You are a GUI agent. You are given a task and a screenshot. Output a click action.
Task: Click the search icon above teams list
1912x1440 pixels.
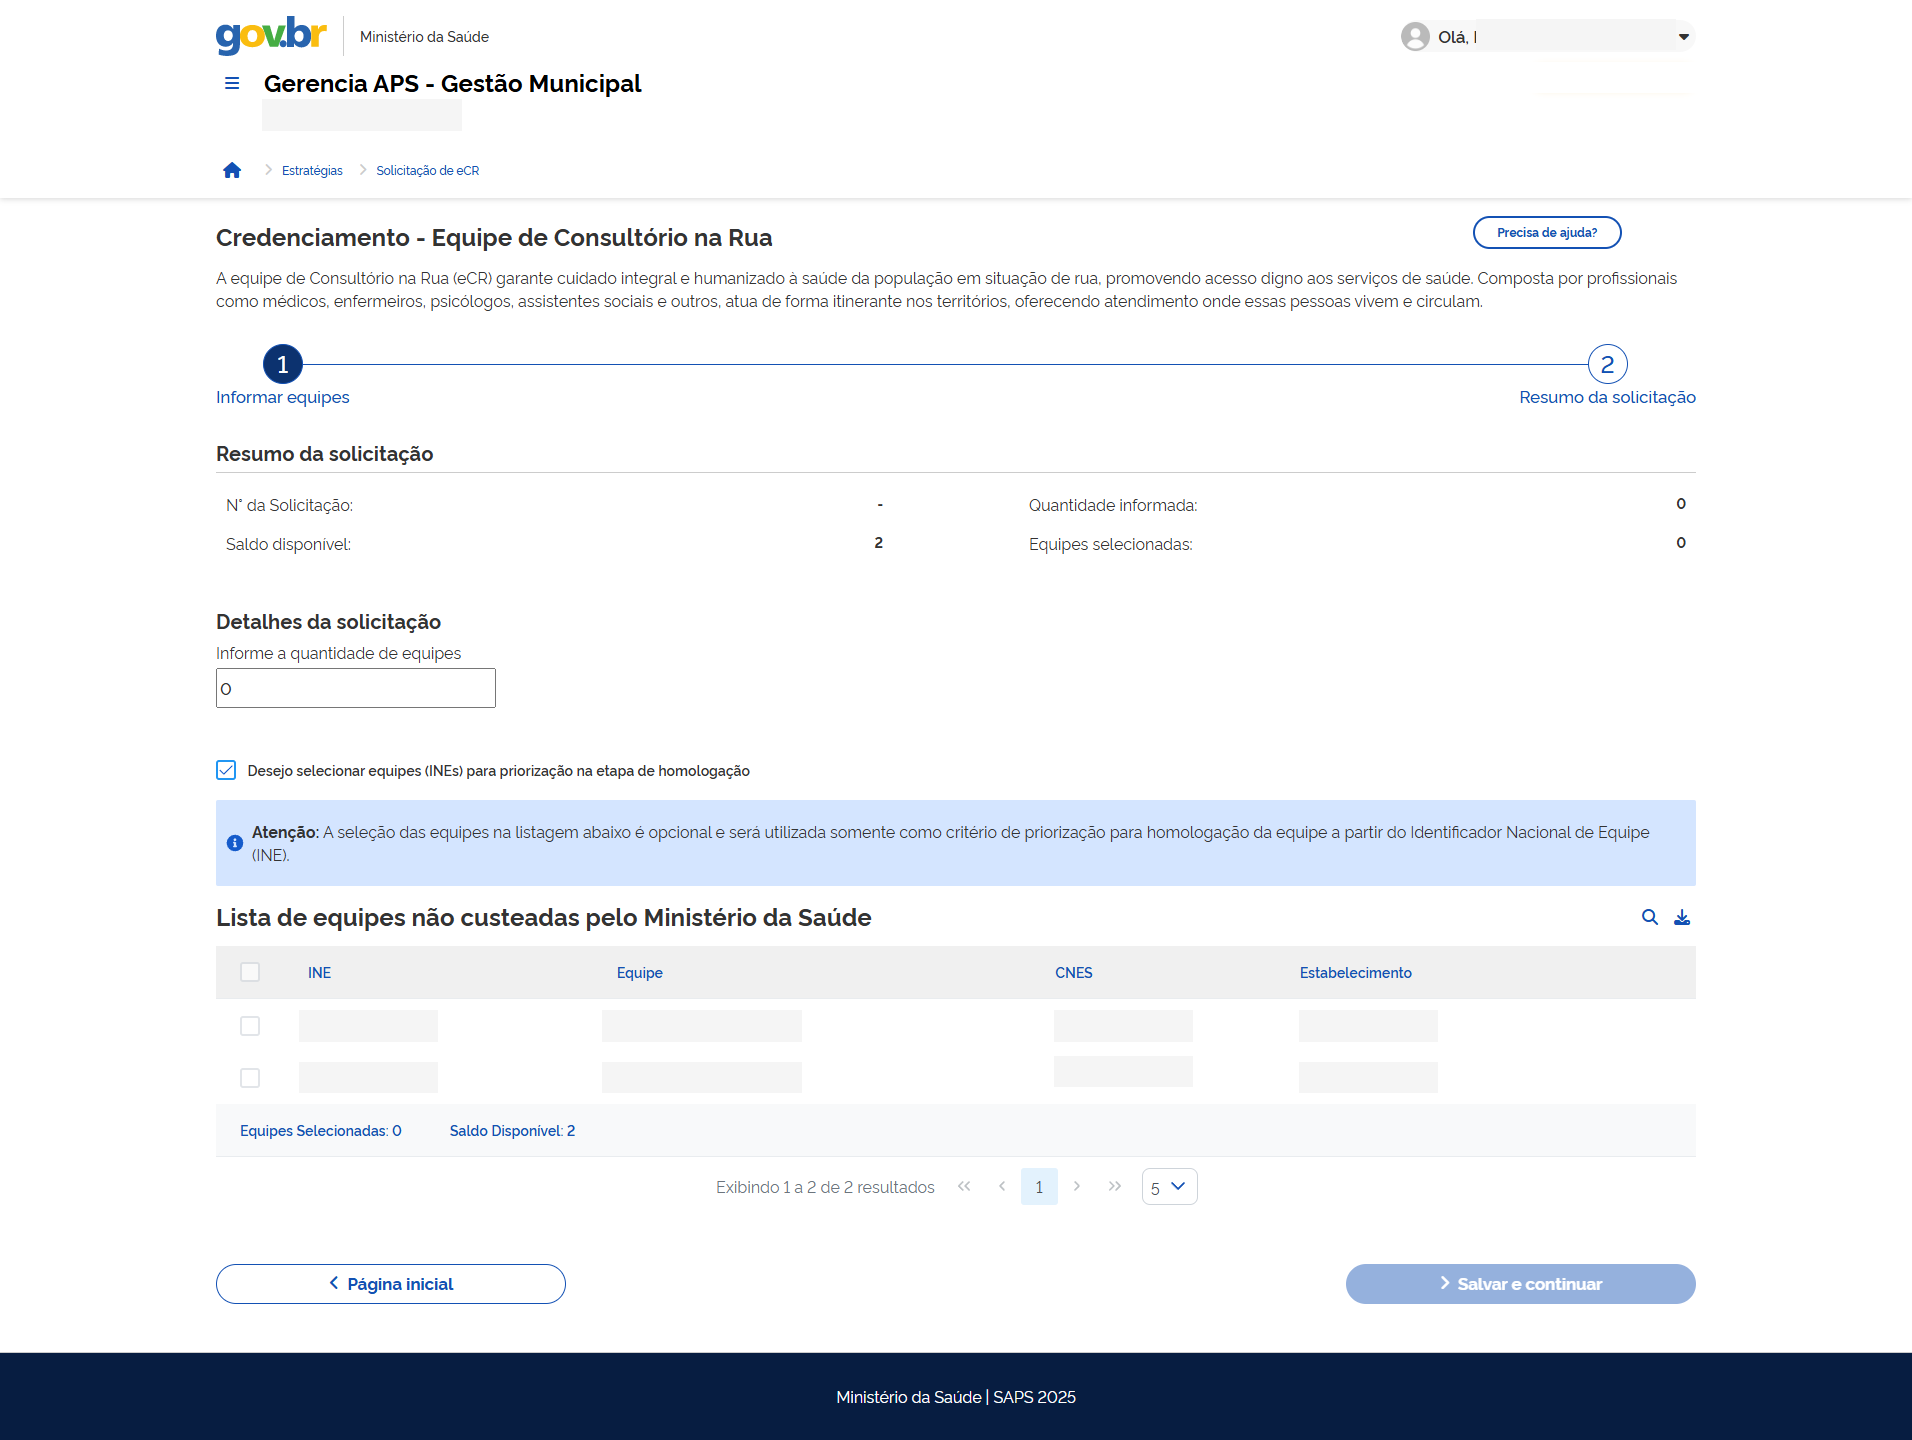pyautogui.click(x=1650, y=917)
